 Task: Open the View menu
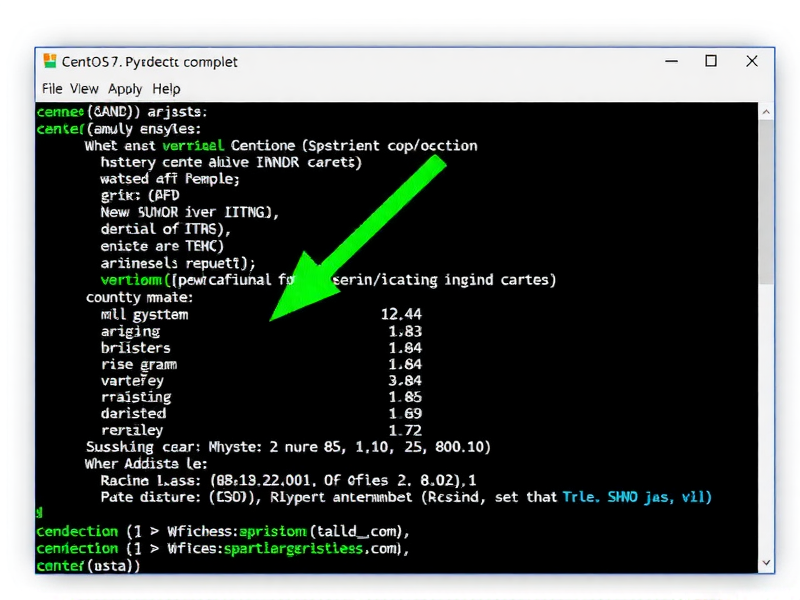tap(84, 89)
